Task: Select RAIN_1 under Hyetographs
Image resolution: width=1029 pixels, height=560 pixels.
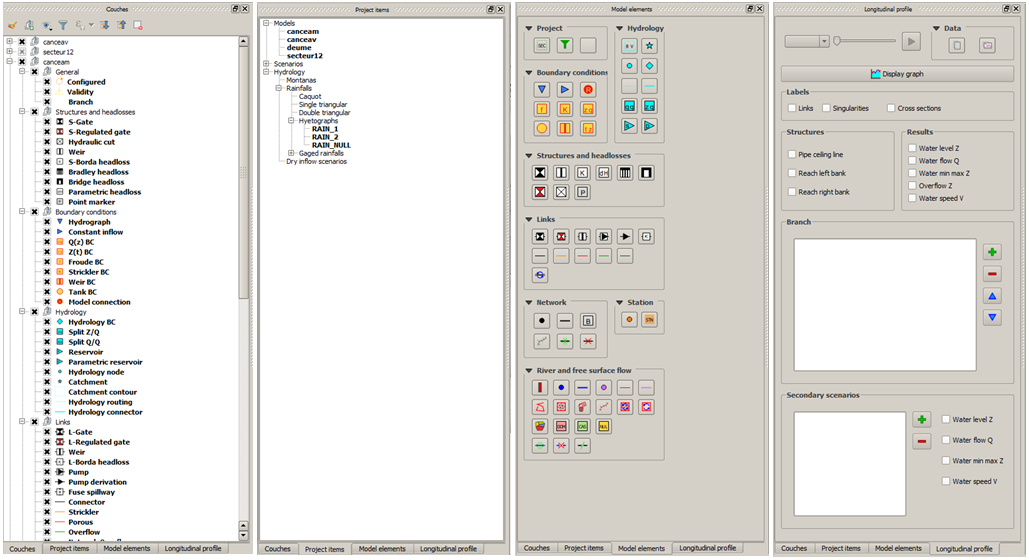Action: tap(325, 128)
